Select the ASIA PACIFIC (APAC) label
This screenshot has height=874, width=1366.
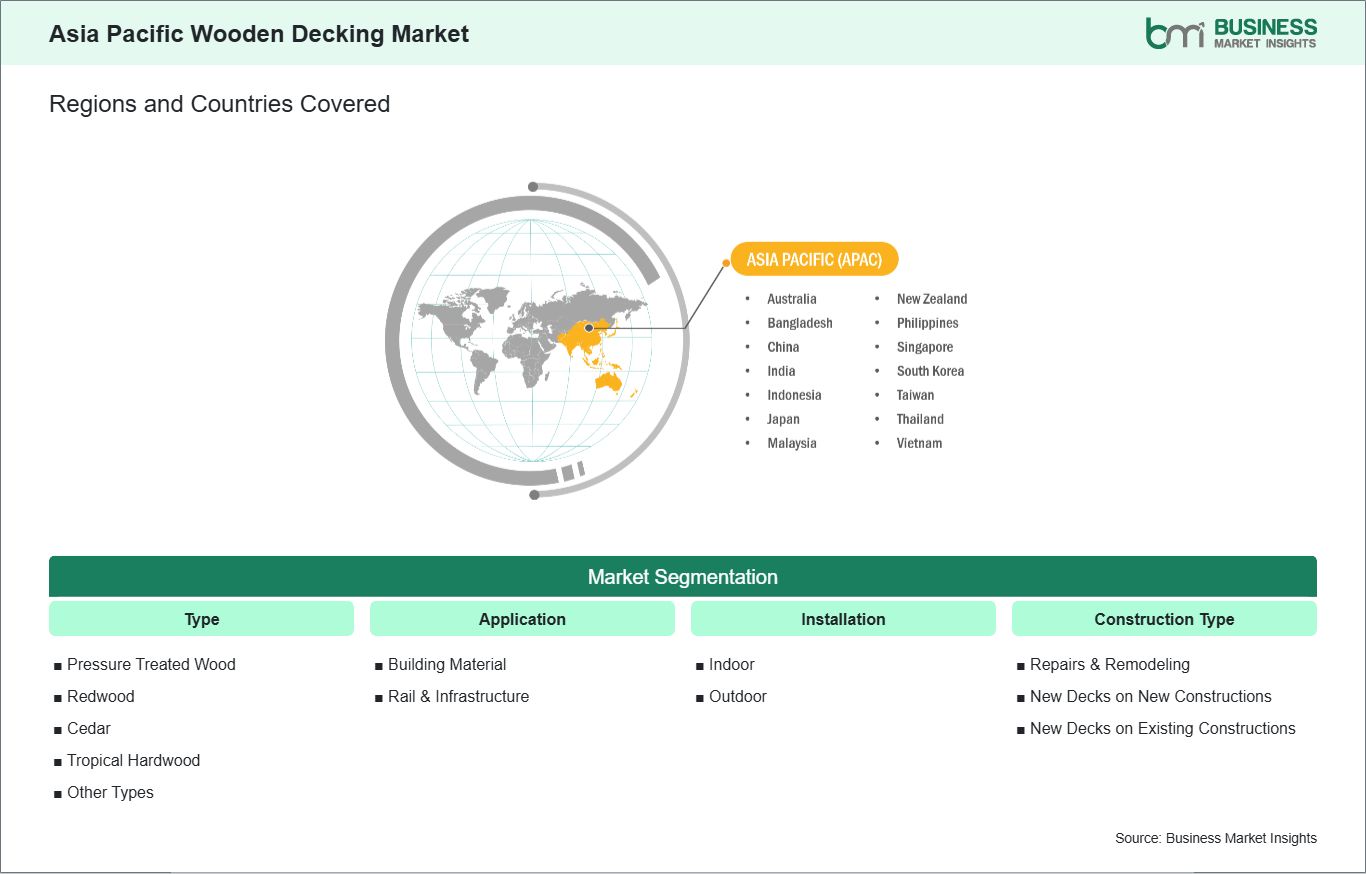tap(814, 259)
